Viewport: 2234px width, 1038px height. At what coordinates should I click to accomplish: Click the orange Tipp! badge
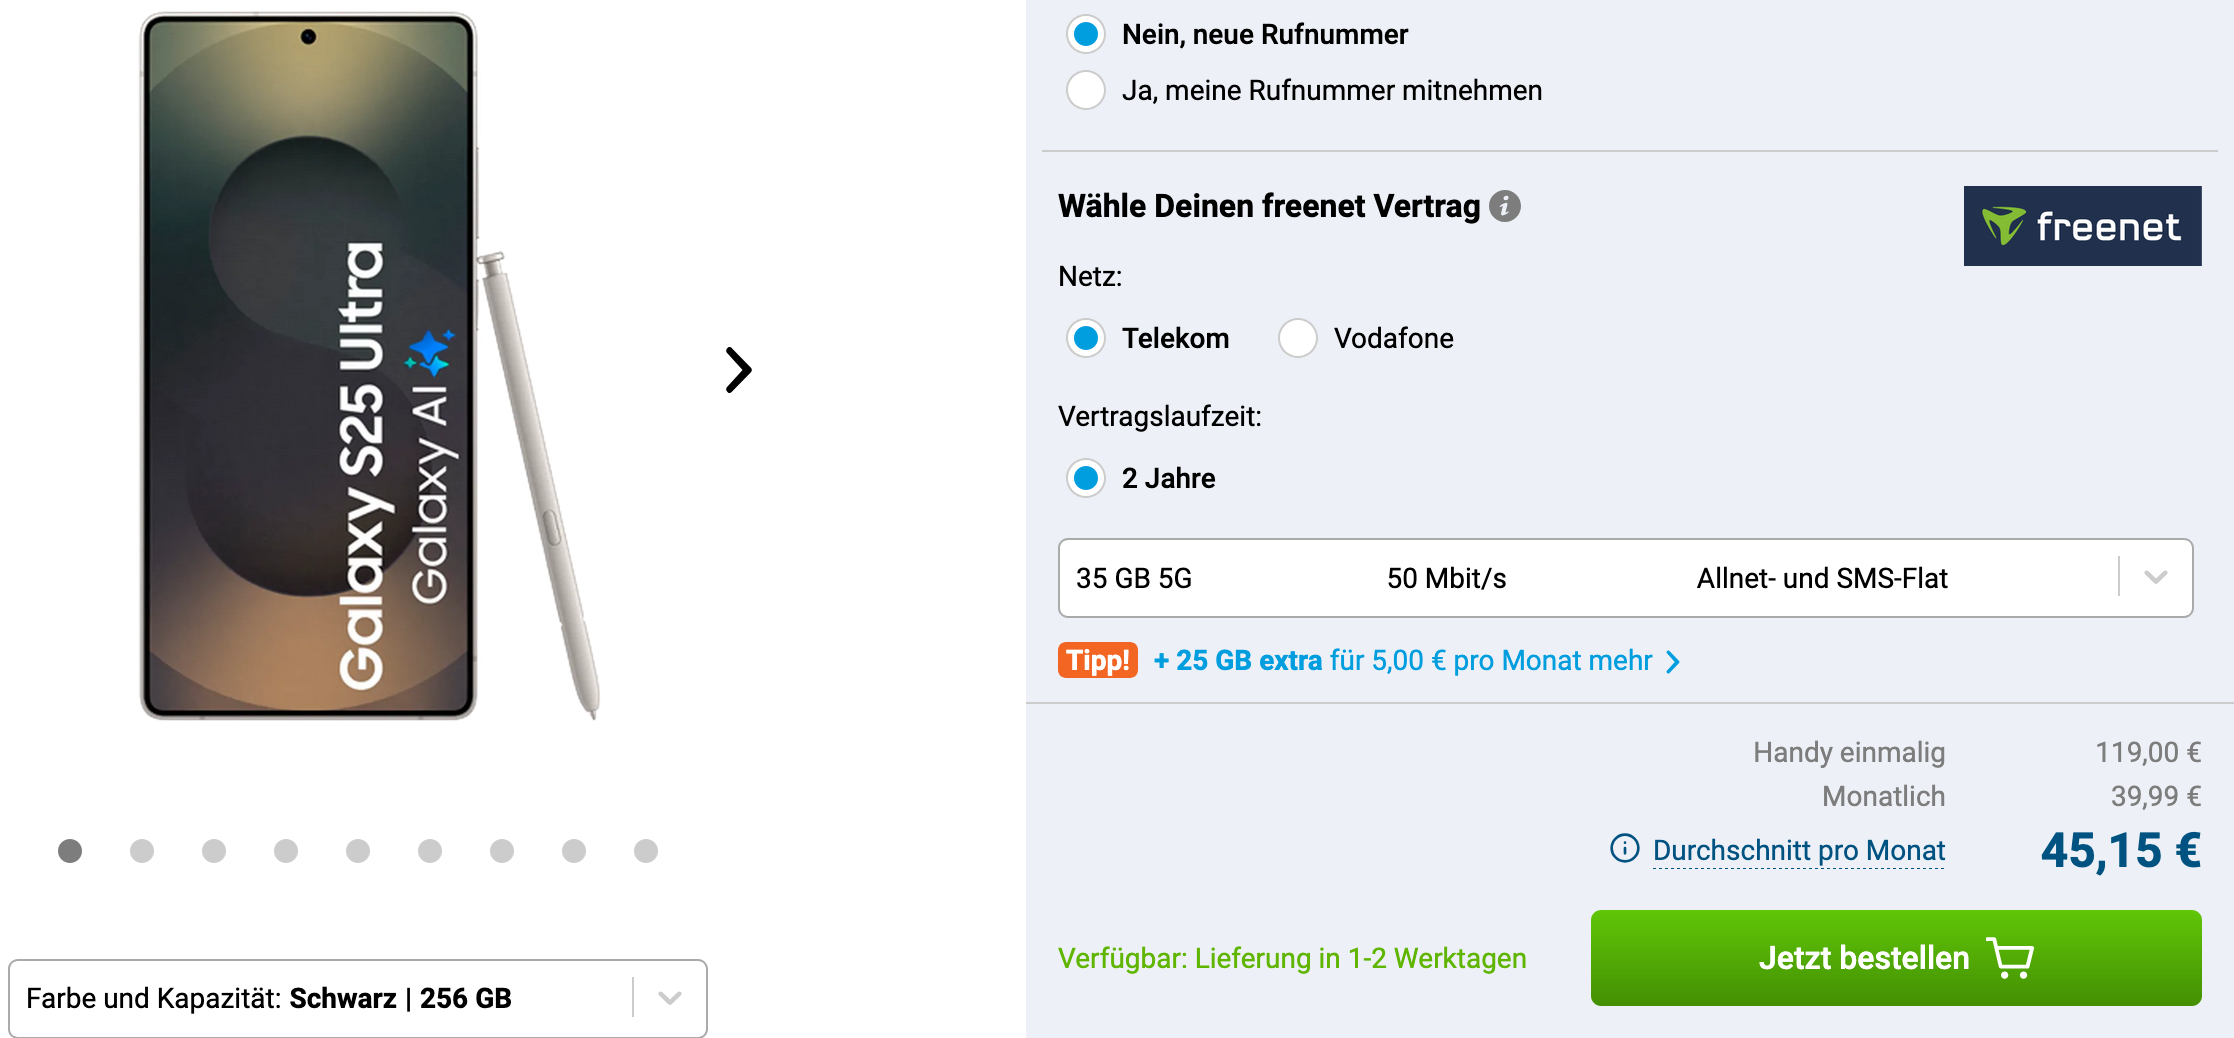click(x=1098, y=660)
